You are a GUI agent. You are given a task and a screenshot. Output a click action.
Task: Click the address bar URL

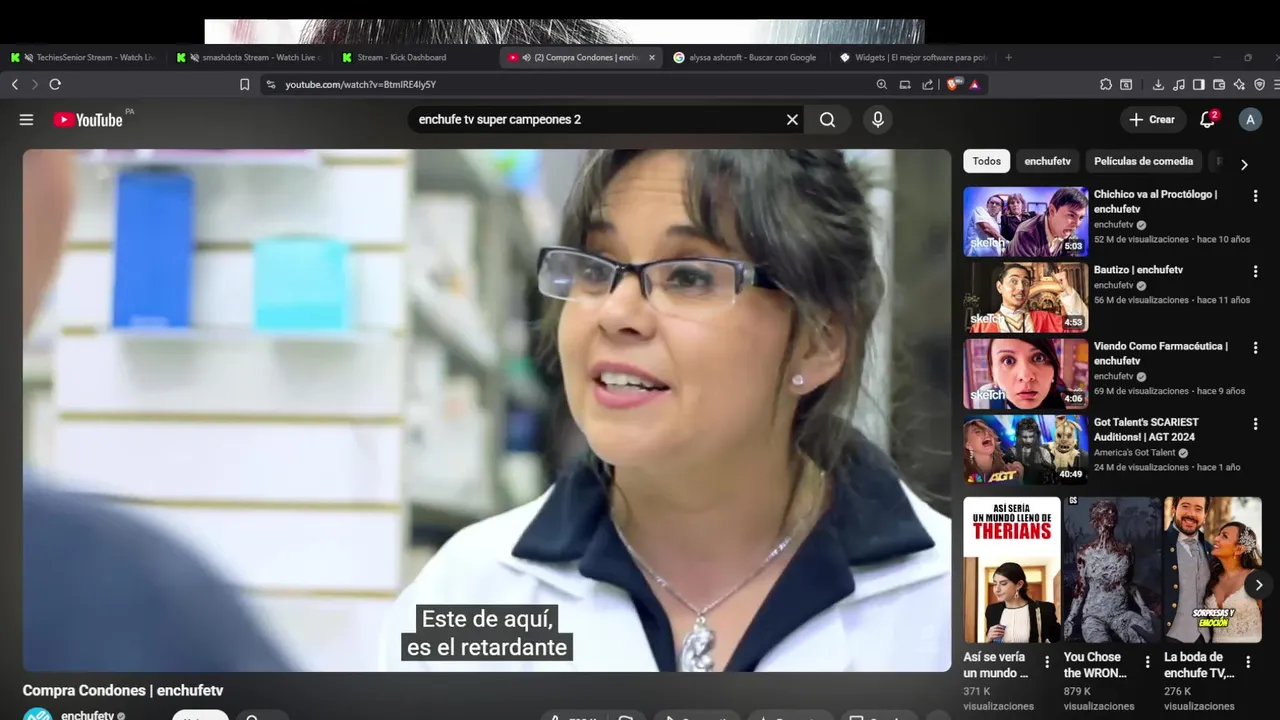360,85
